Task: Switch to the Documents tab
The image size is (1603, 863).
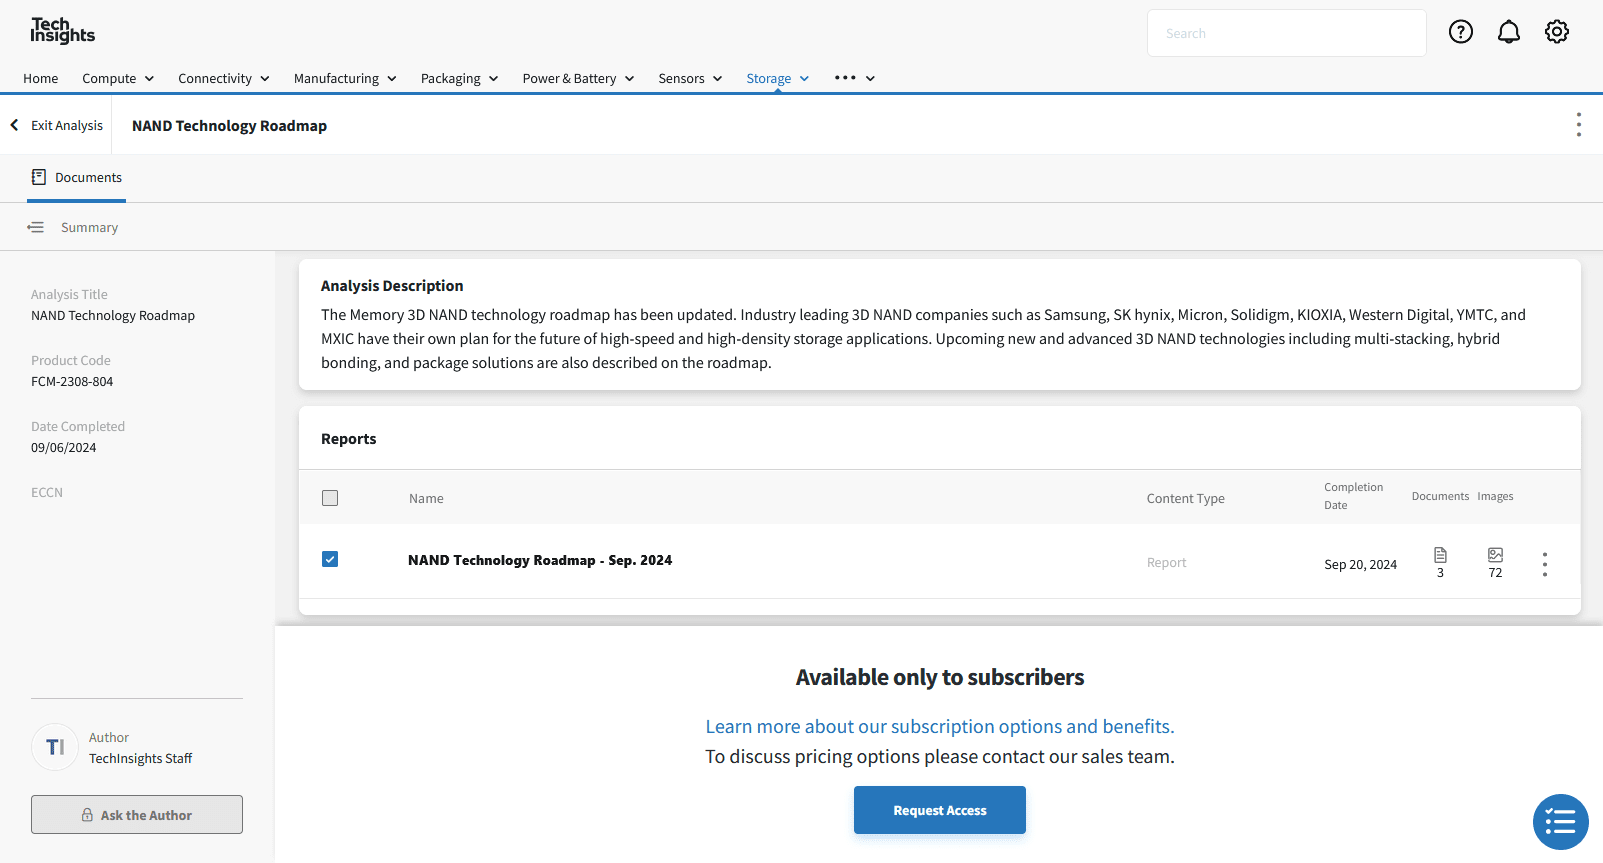Action: click(77, 178)
